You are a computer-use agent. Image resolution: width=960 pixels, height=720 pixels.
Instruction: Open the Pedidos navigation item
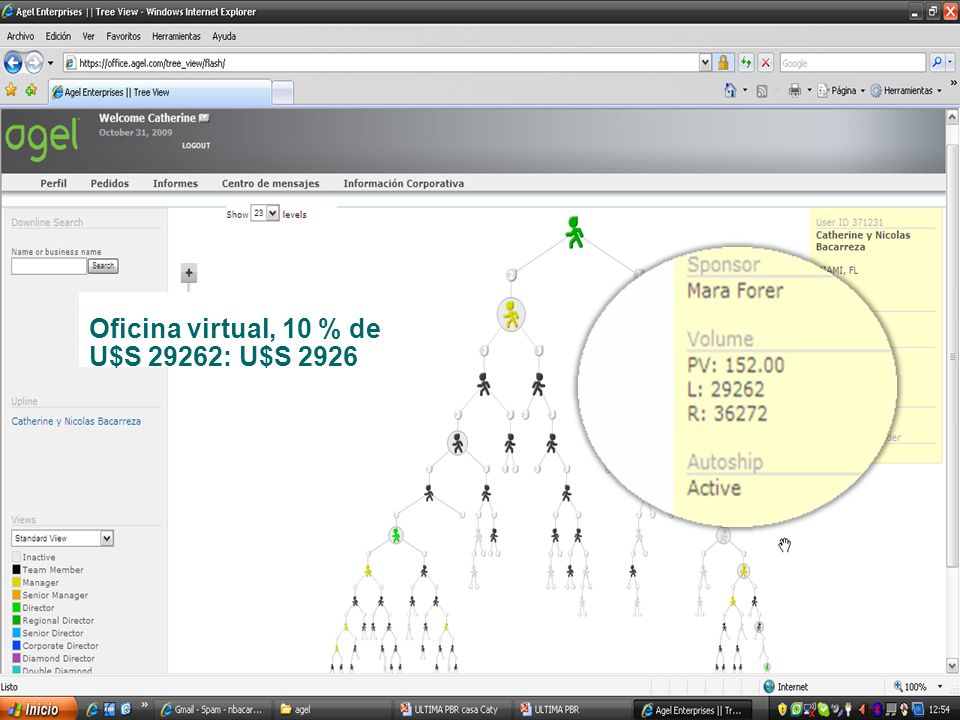point(110,183)
